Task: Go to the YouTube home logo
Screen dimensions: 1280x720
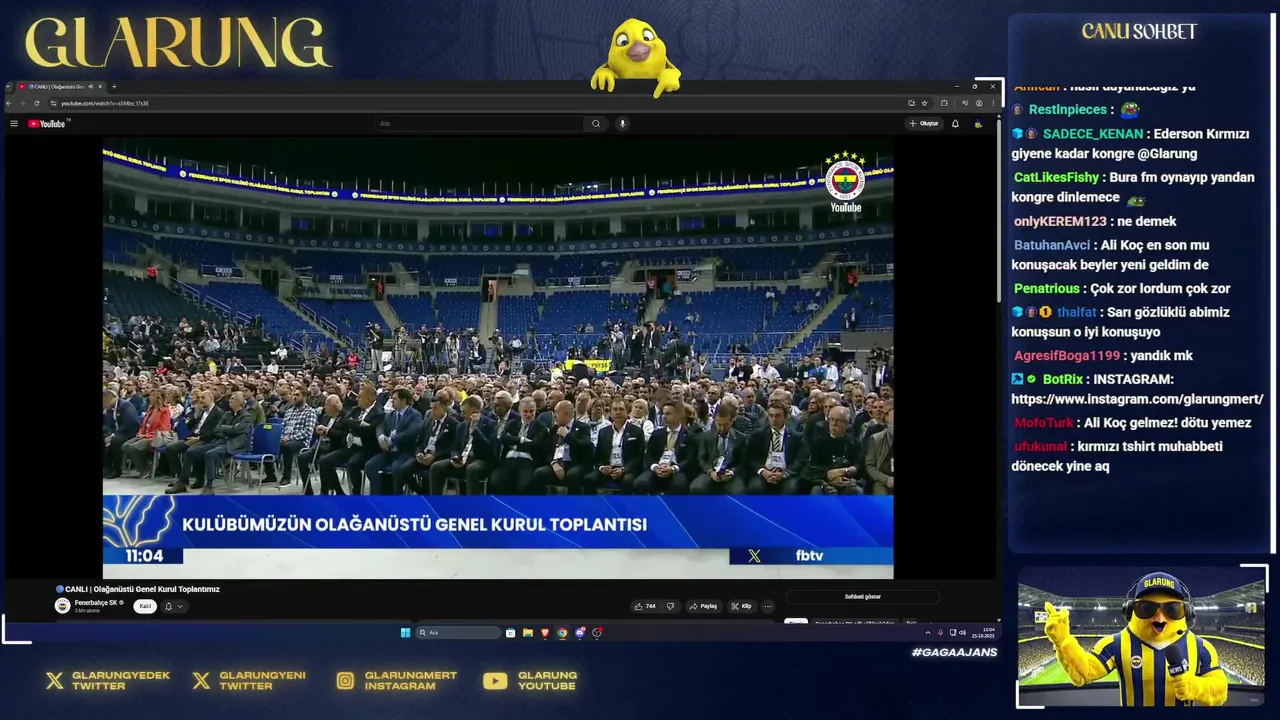Action: click(46, 124)
